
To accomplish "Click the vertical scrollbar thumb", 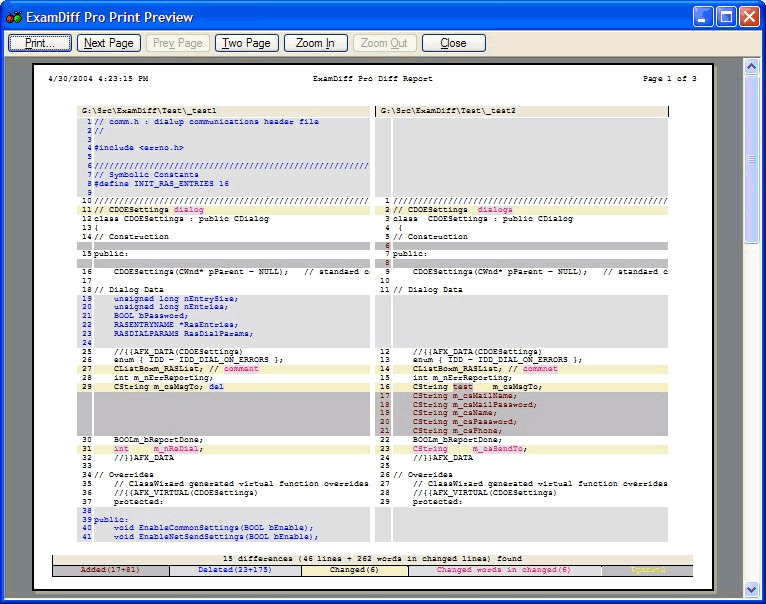I will pyautogui.click(x=752, y=158).
